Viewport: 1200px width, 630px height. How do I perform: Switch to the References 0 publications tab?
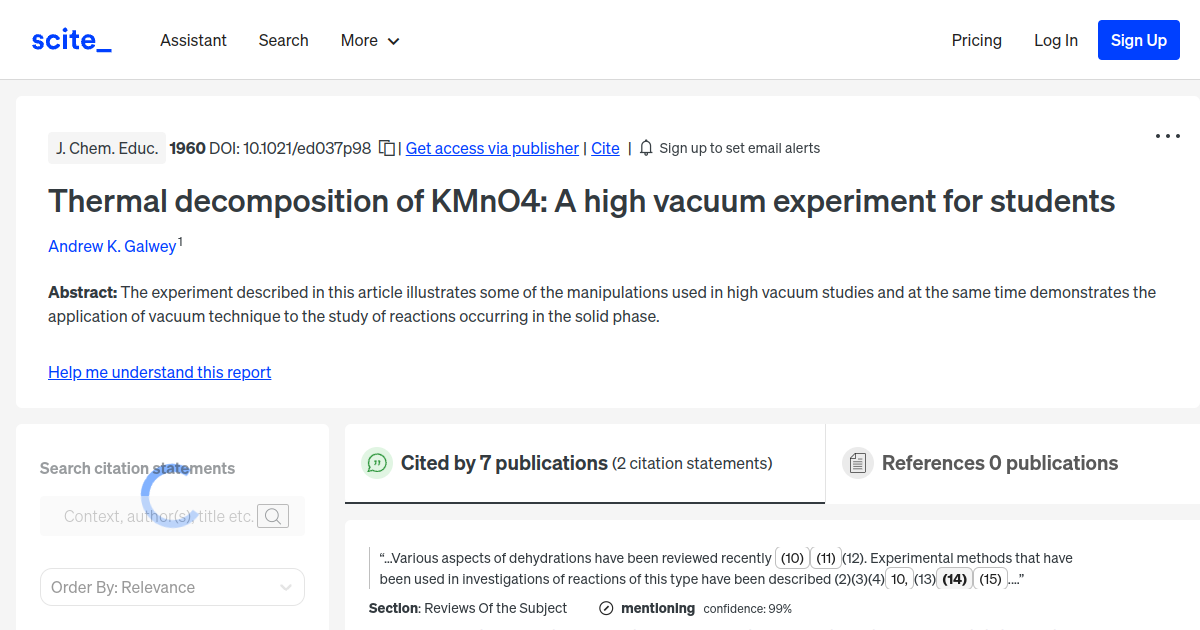(x=1000, y=463)
